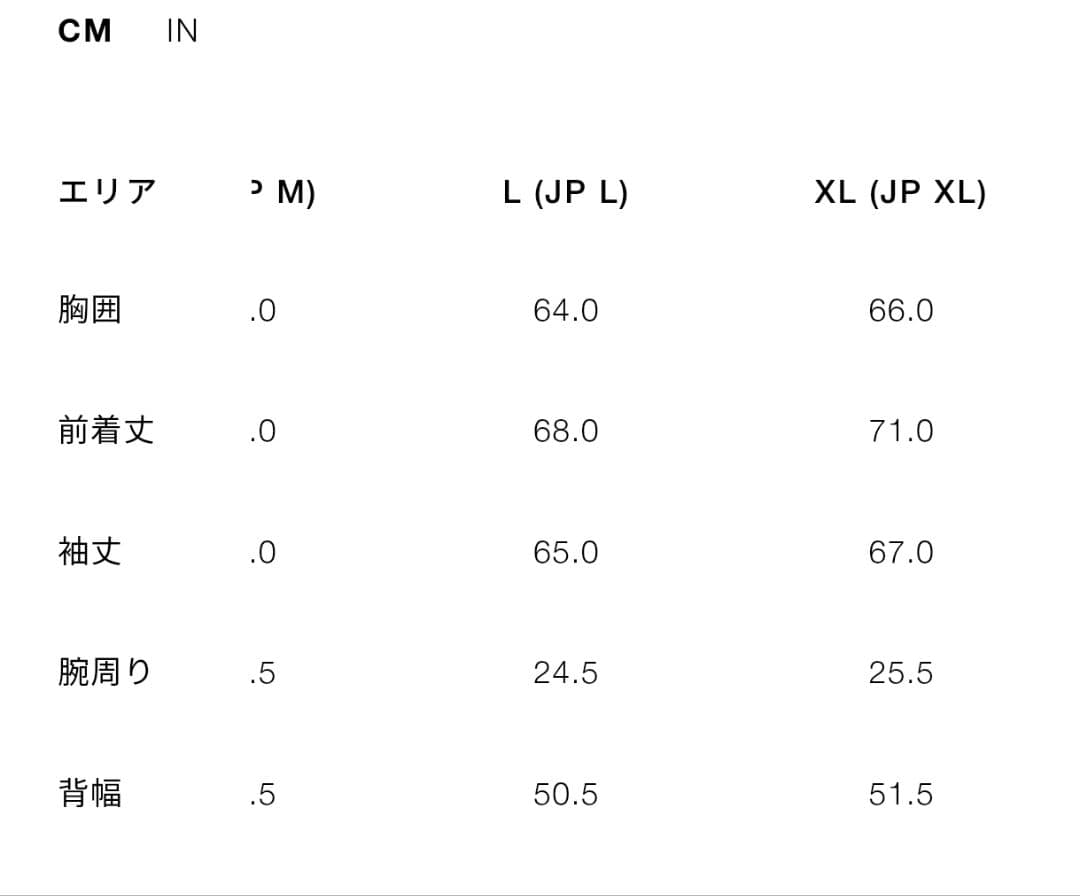
Task: Select the 25.5 arm circumference value
Action: (x=901, y=672)
